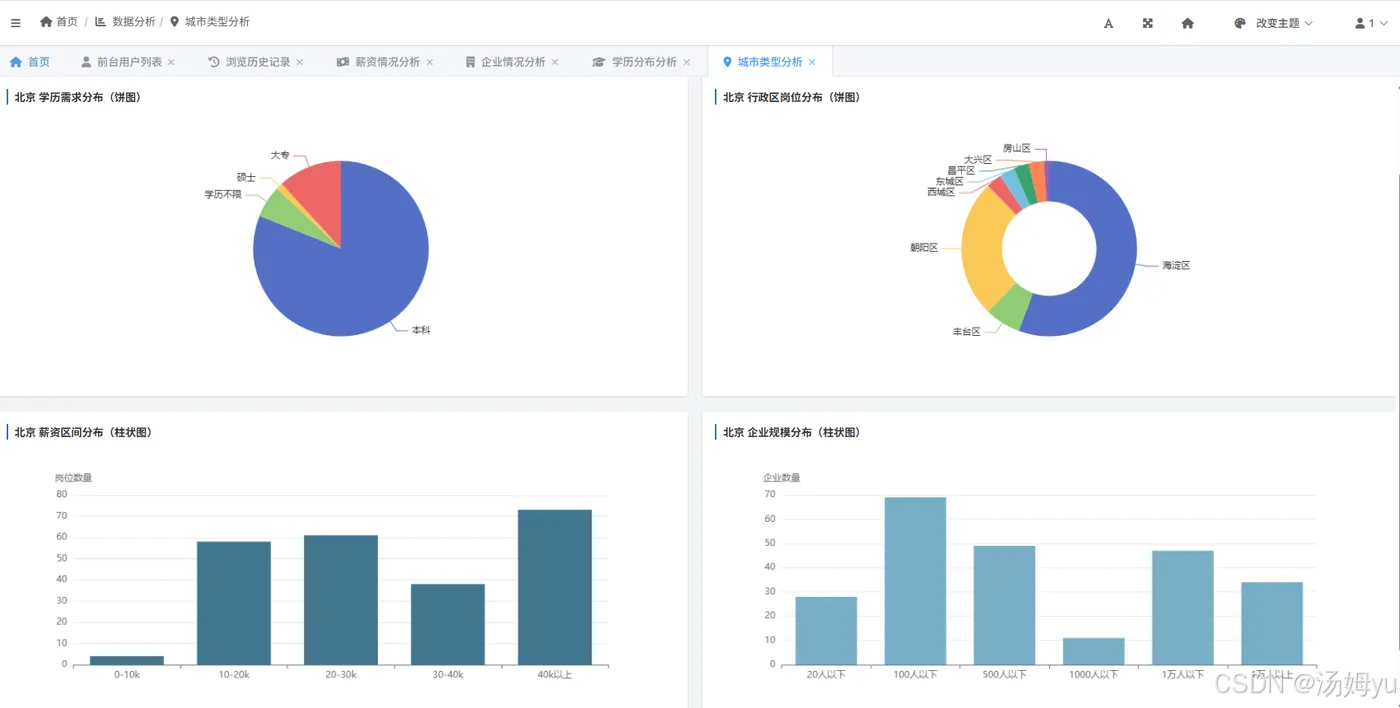The width and height of the screenshot is (1400, 708).
Task: Click the font size 'A' icon
Action: point(1108,23)
